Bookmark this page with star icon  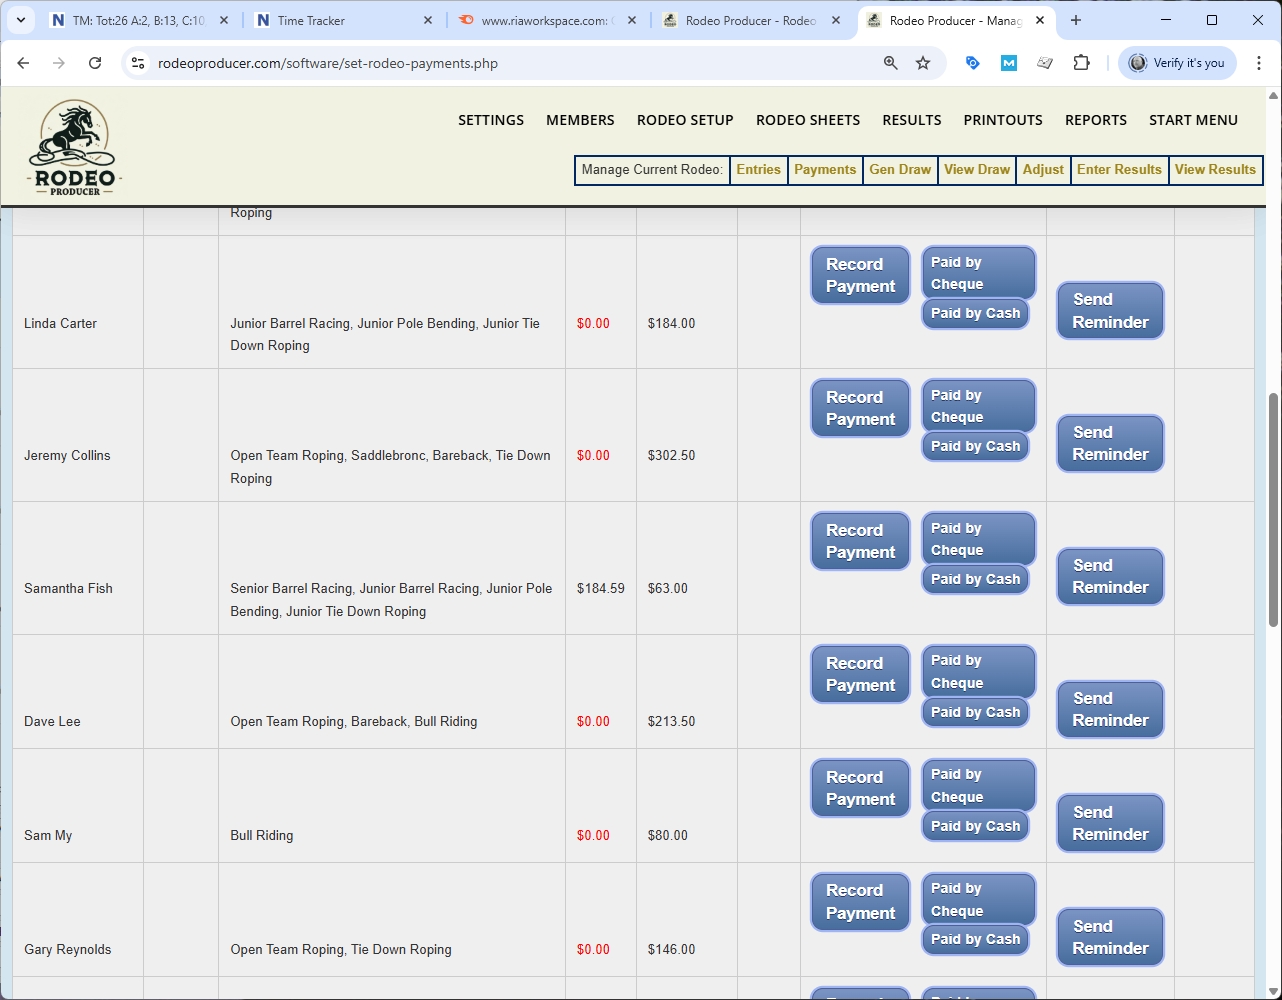tap(923, 63)
